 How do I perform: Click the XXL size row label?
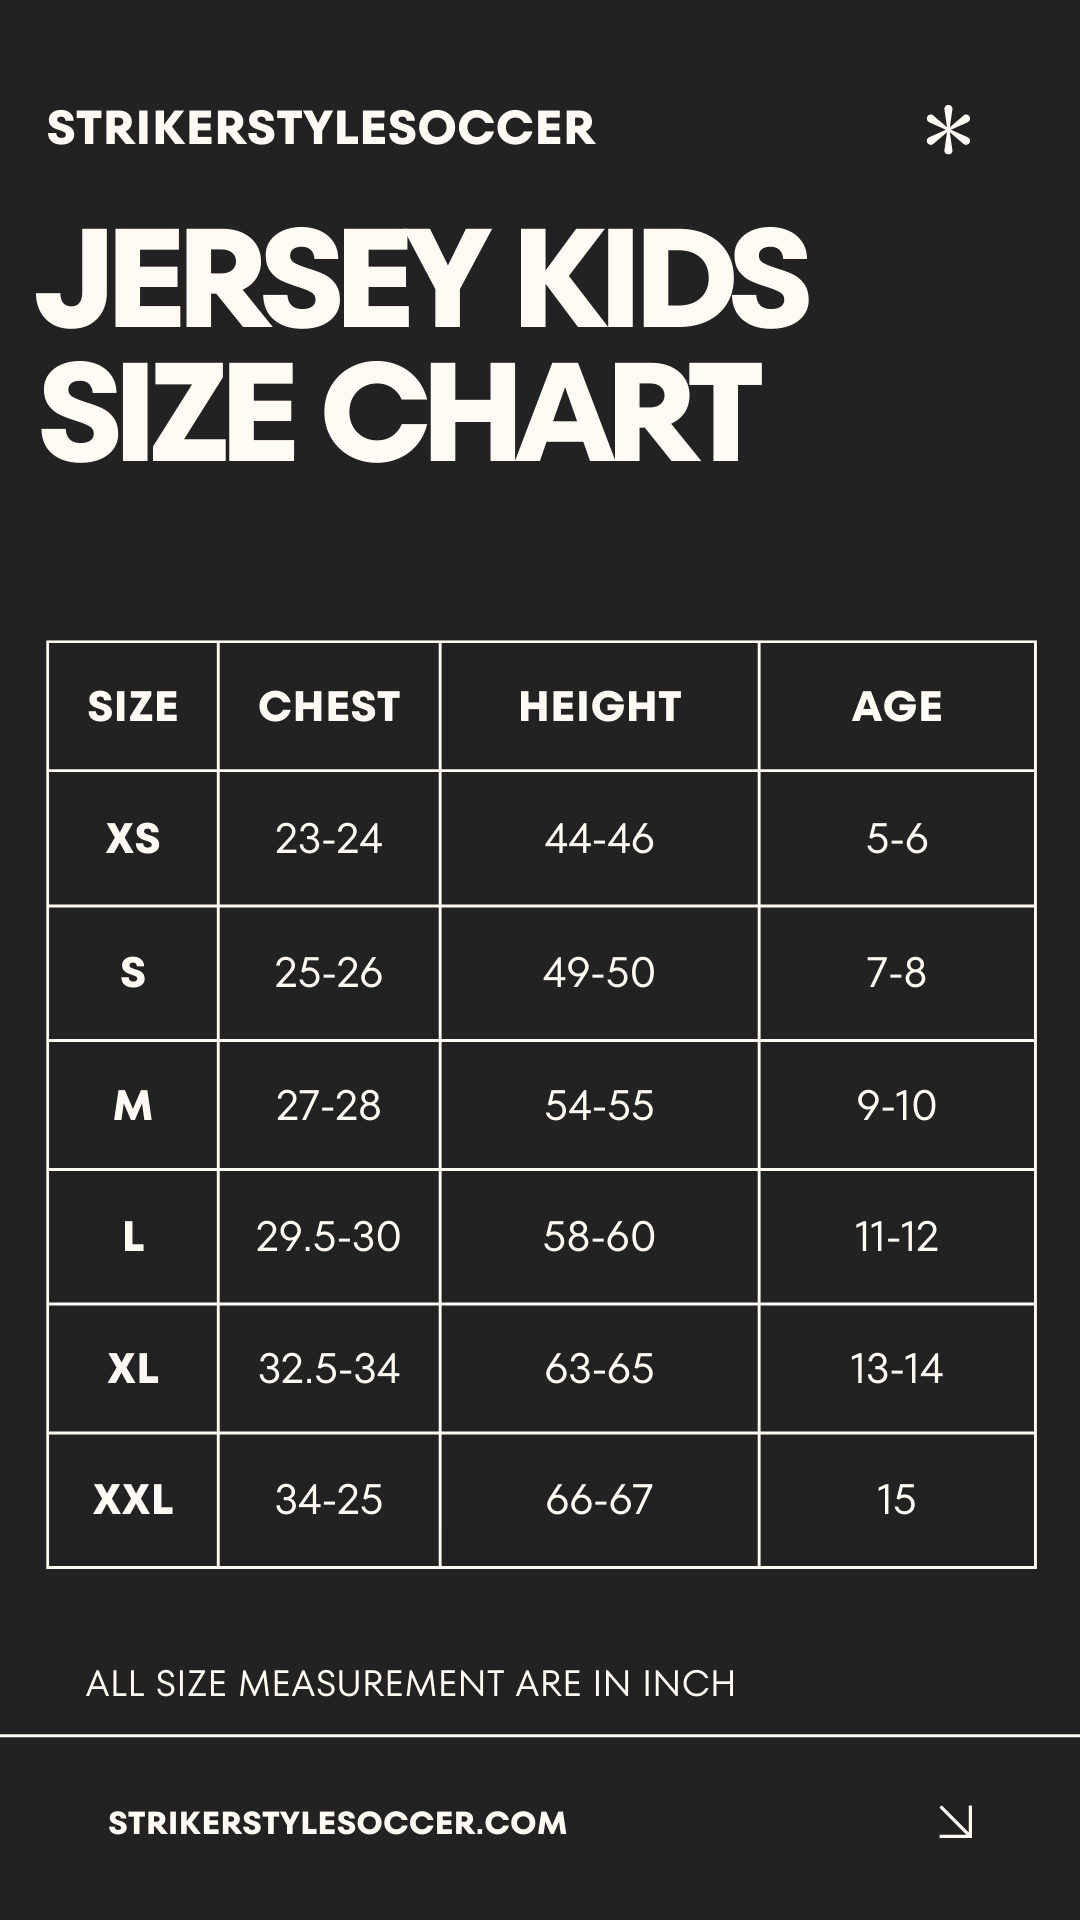[133, 1500]
